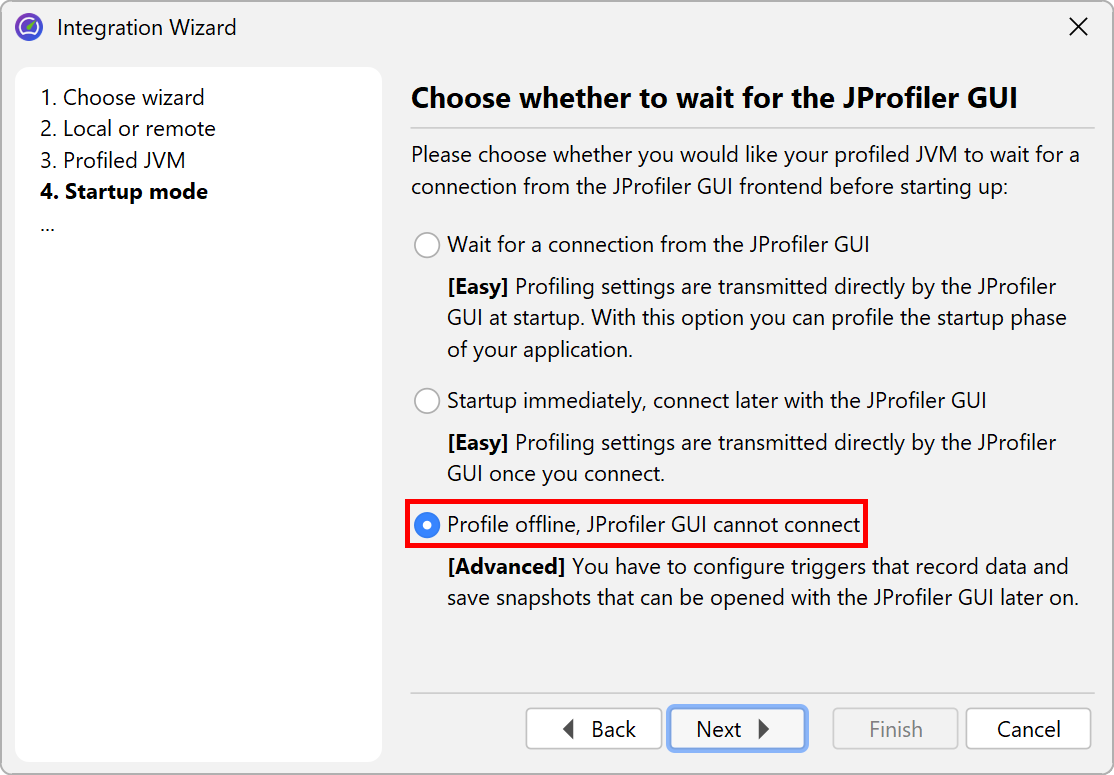This screenshot has height=775, width=1114.
Task: Click the 'Startup immediately' option label text
Action: click(x=716, y=401)
